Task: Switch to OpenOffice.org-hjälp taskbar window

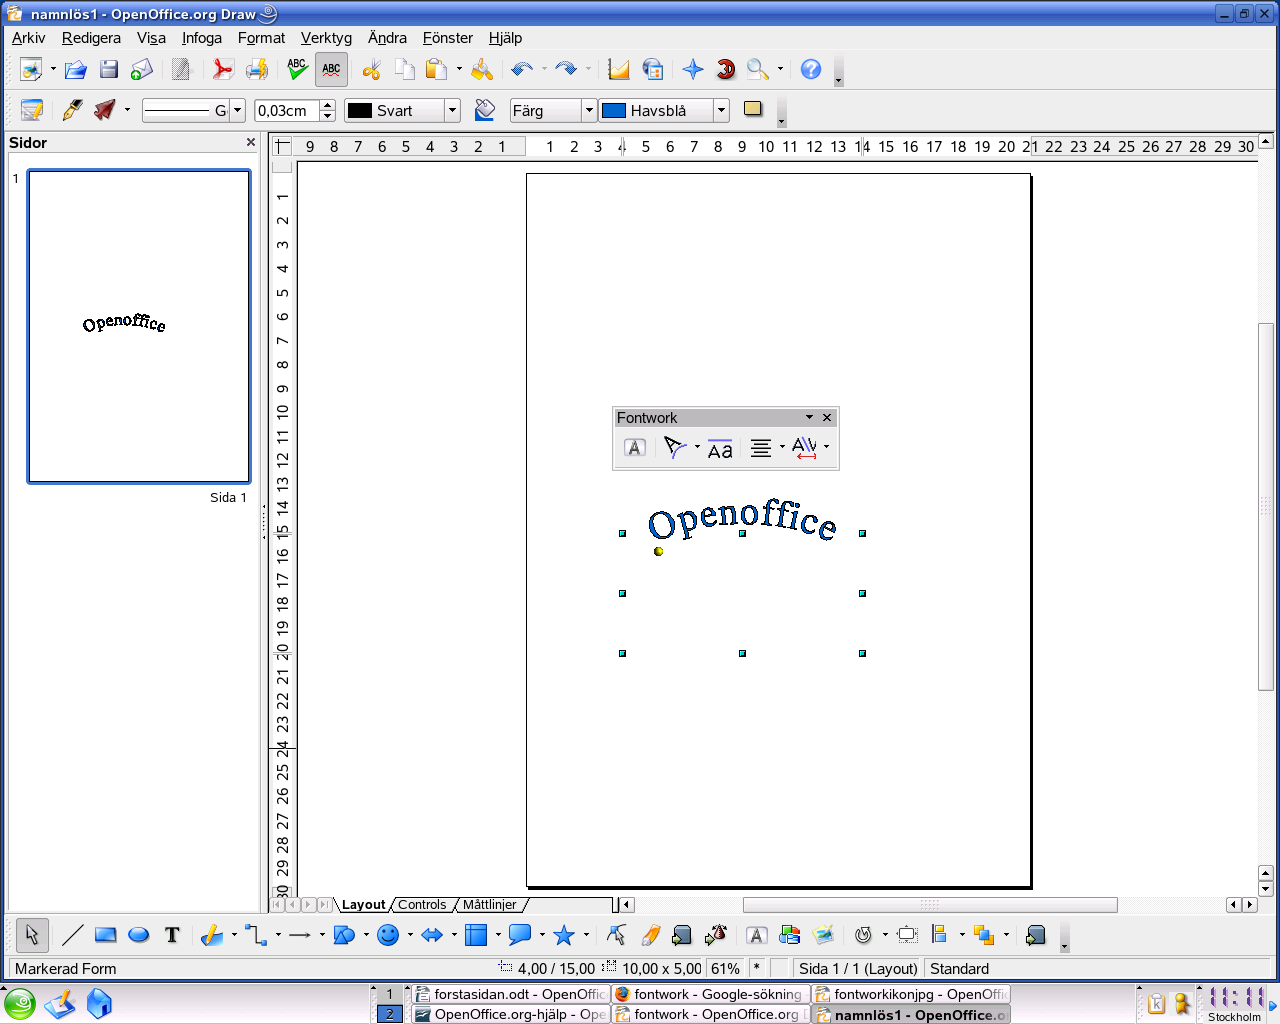Action: click(510, 1014)
